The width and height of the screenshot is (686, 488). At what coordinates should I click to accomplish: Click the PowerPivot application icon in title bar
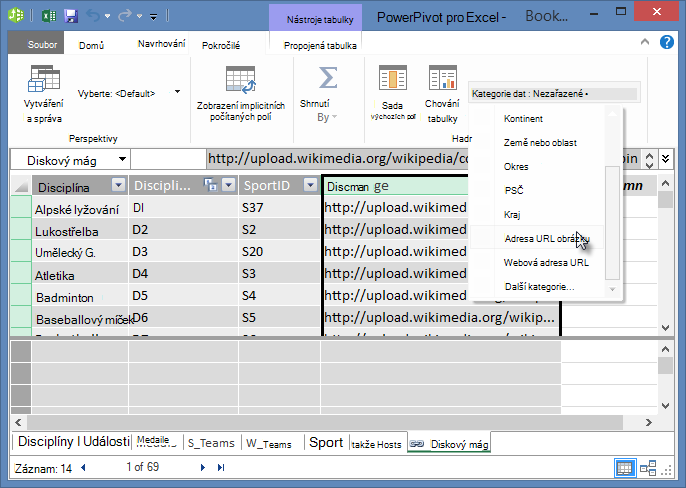(x=16, y=15)
